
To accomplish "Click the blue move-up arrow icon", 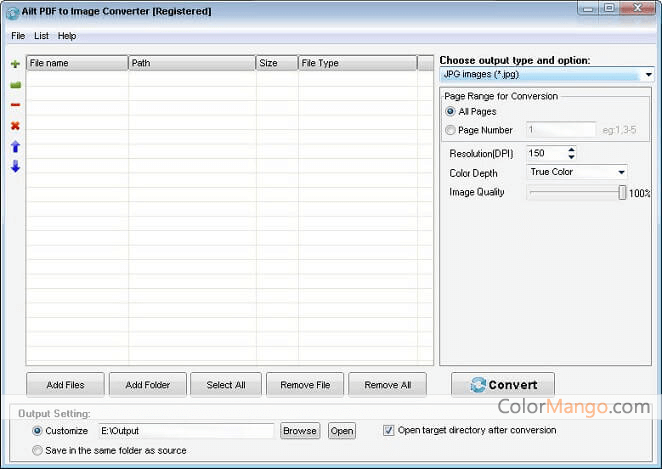I will click(x=15, y=146).
